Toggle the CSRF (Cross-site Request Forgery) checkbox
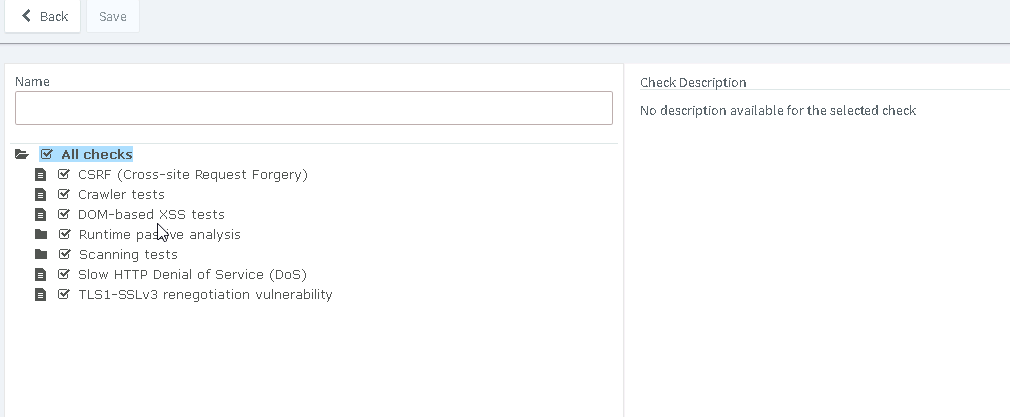Image resolution: width=1010 pixels, height=417 pixels. (64, 175)
